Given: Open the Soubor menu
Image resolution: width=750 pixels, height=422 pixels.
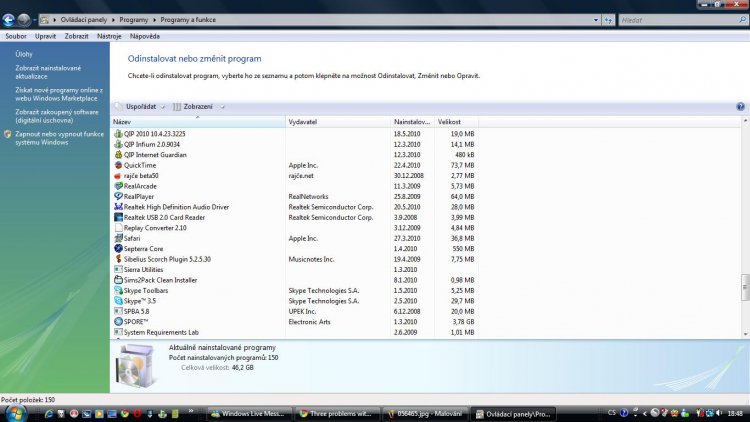Looking at the screenshot, I should tap(16, 36).
